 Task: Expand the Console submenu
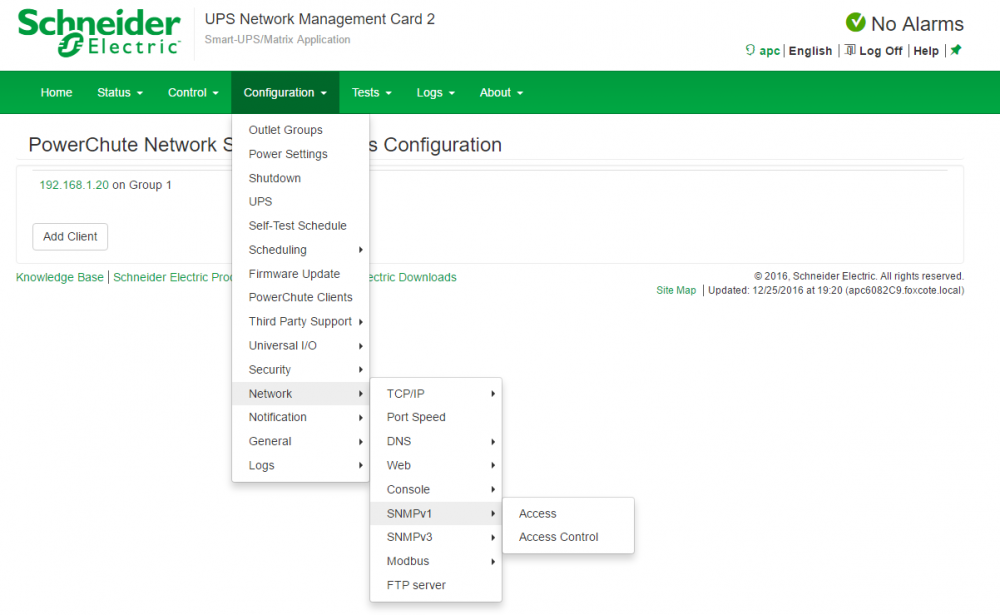click(x=436, y=489)
